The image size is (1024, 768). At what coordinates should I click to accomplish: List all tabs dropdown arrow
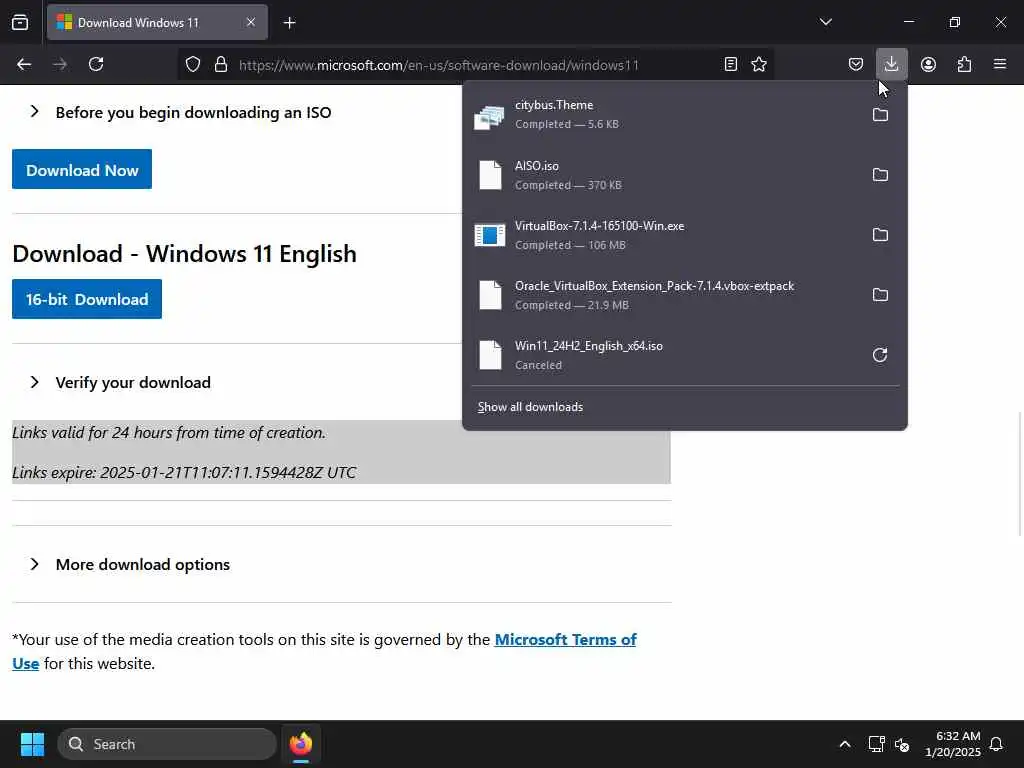pos(825,22)
